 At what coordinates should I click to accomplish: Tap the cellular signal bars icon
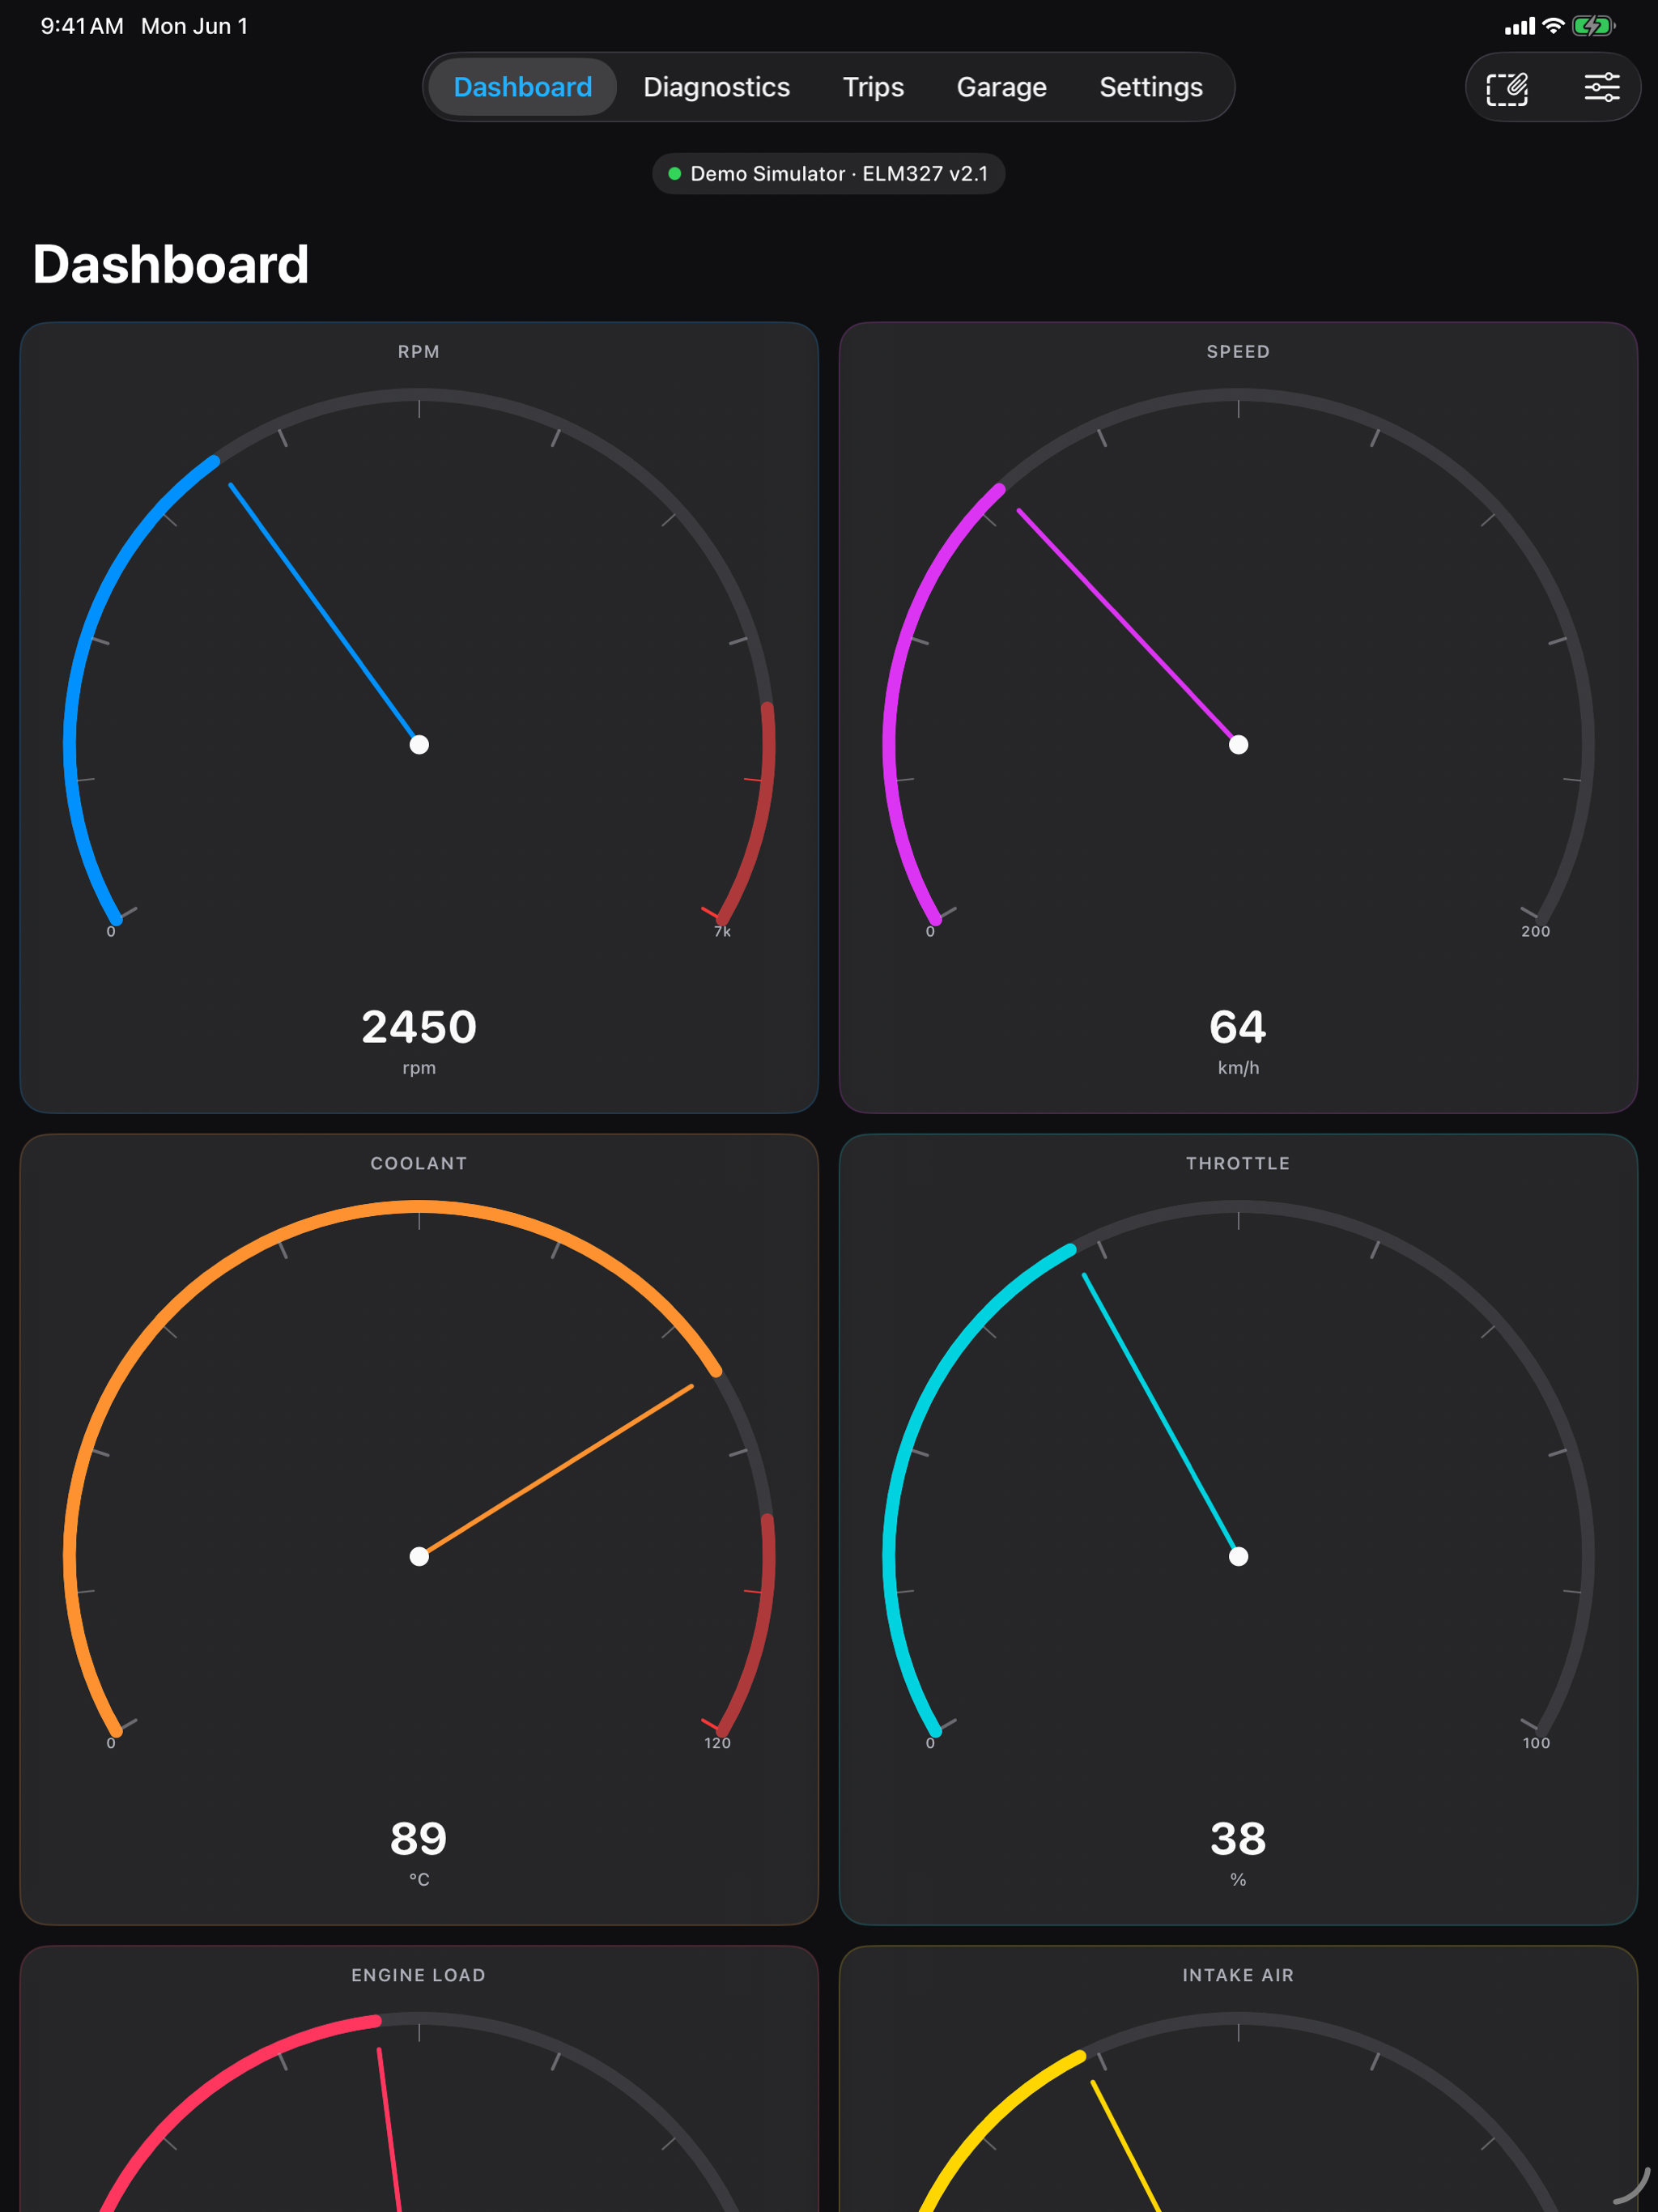1519,27
